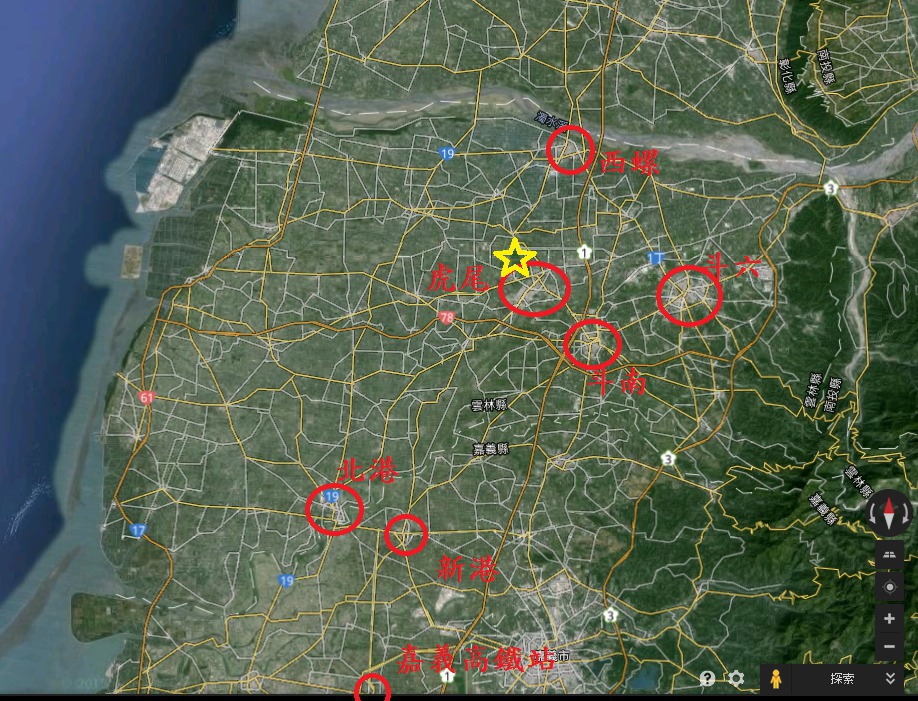Zoom out with the minus button
The image size is (918, 701).
(889, 647)
